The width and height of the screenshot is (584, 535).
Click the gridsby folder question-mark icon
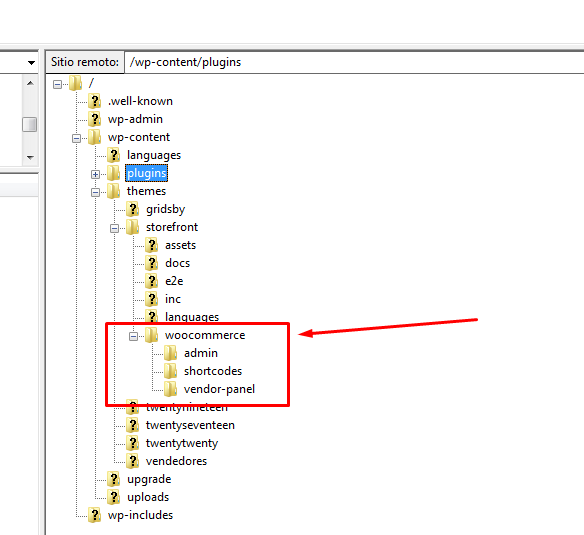click(x=133, y=209)
